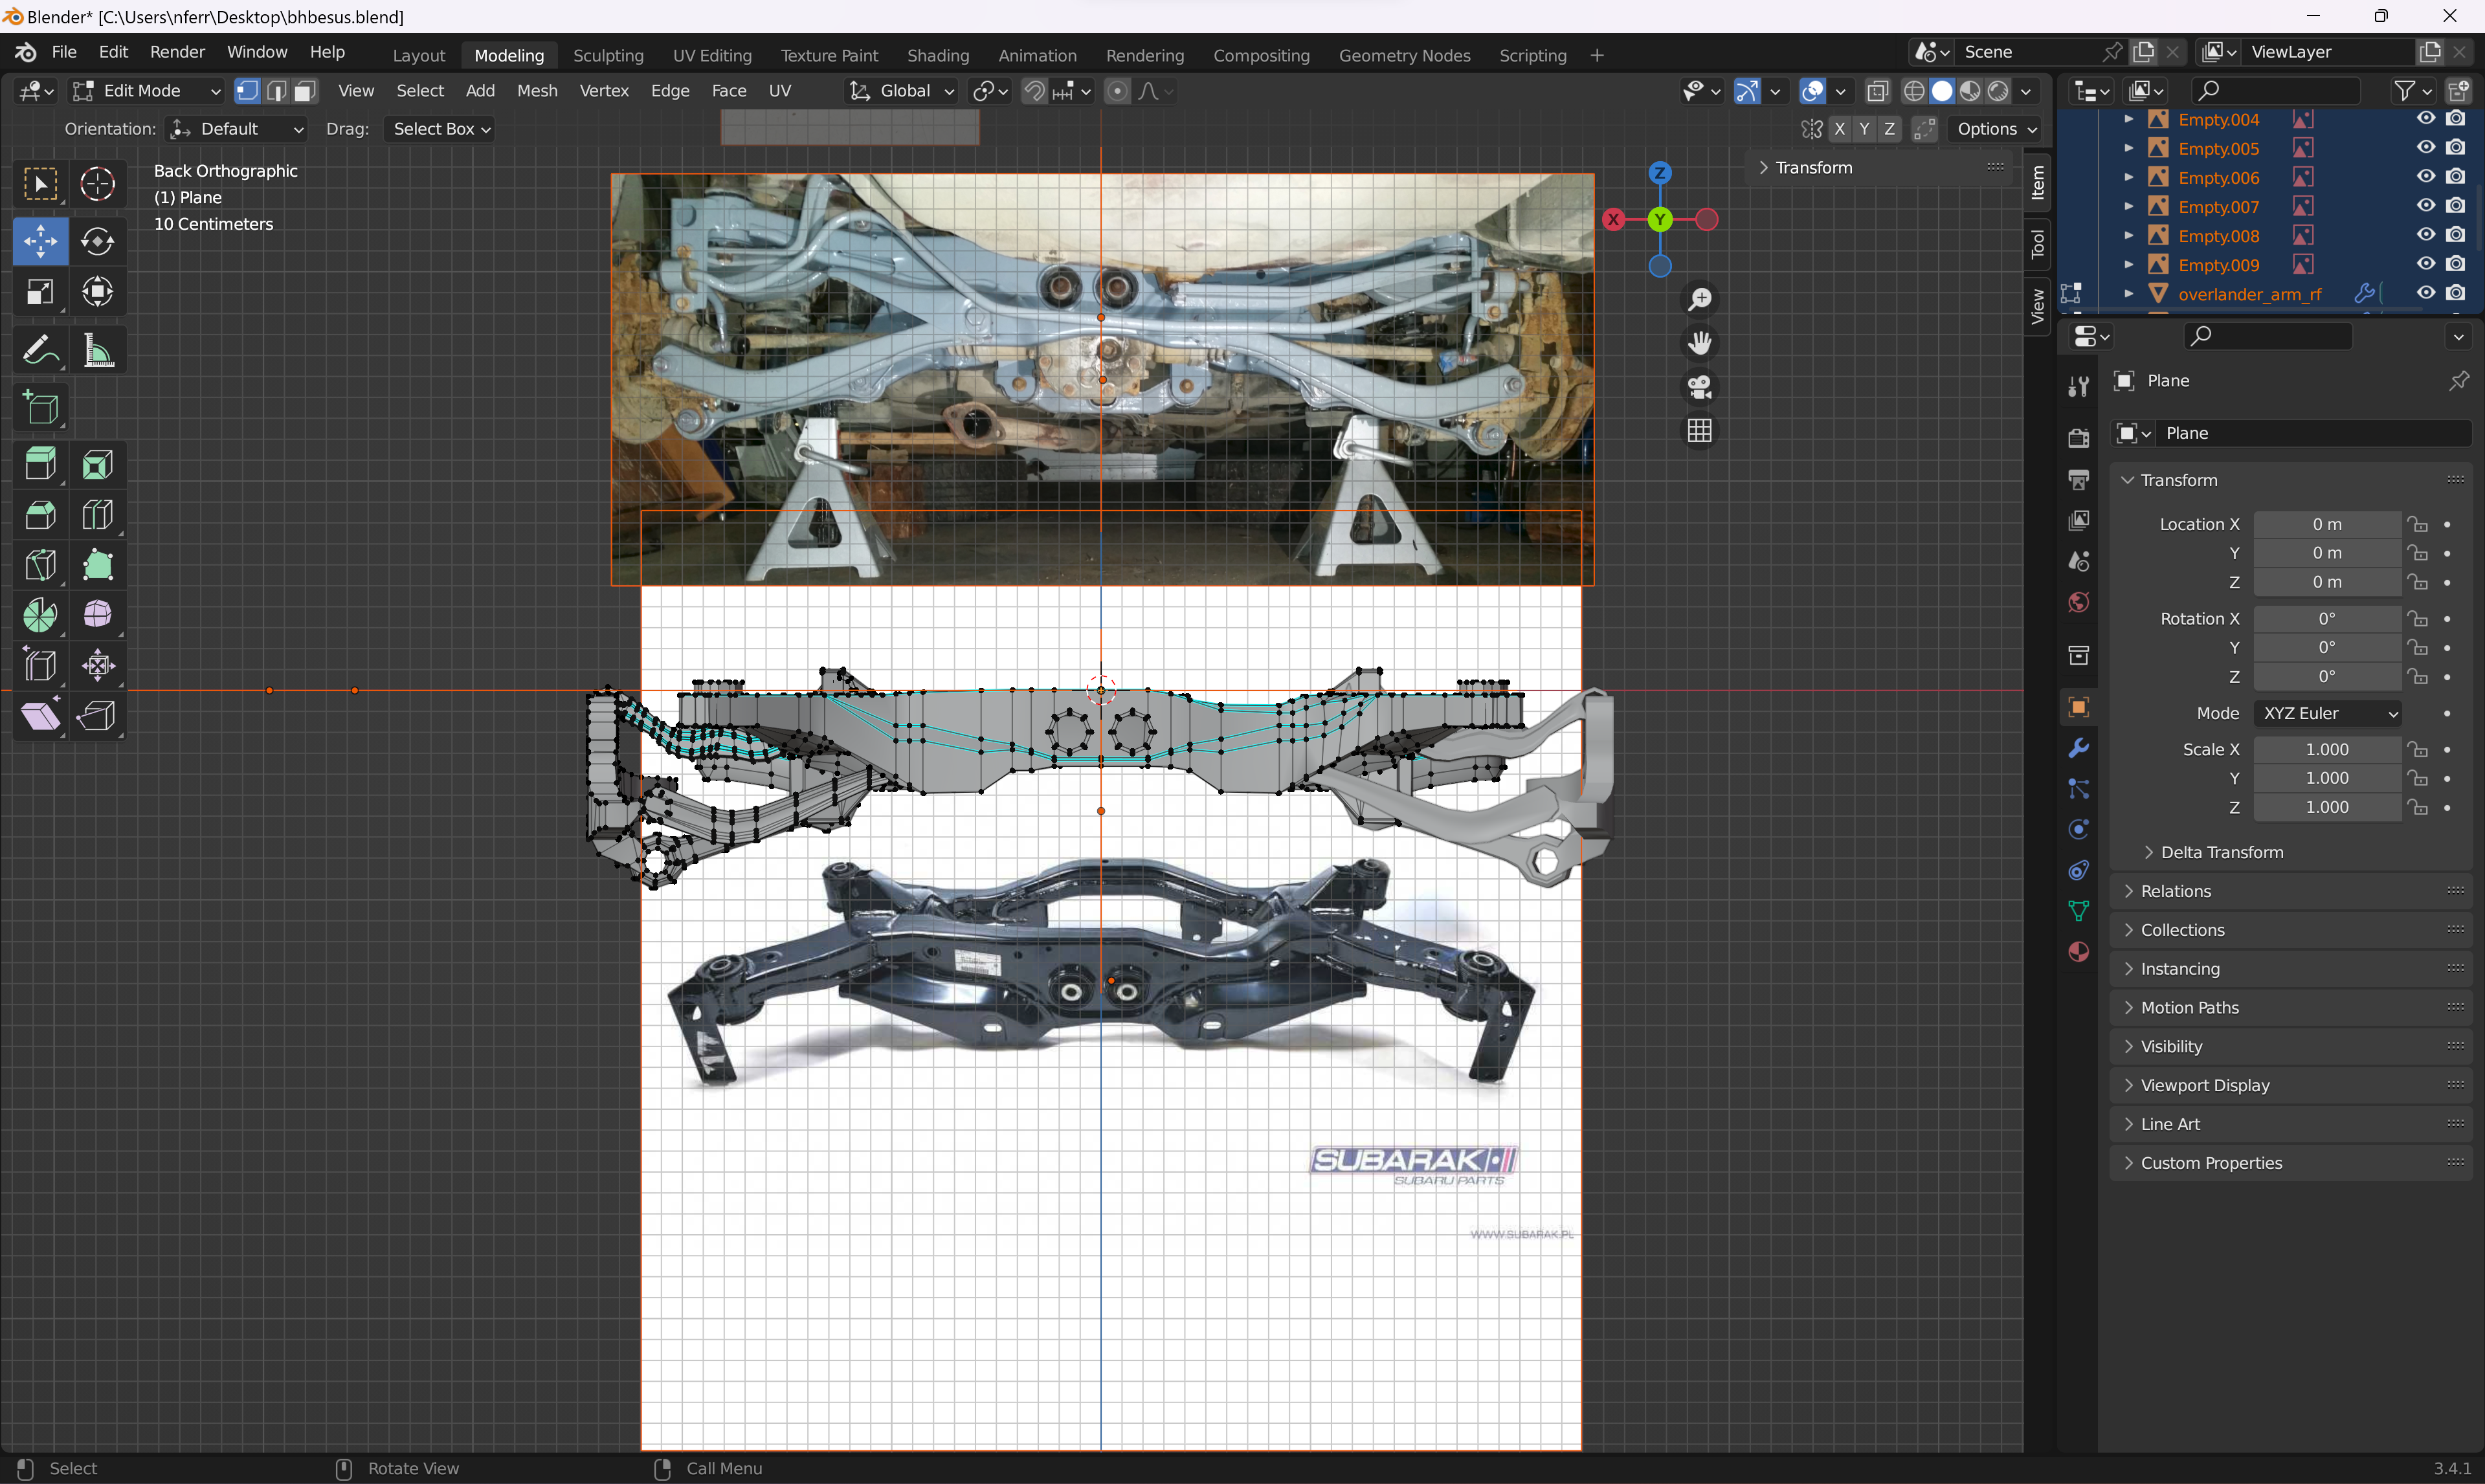
Task: Click the Scale X value field
Action: pyautogui.click(x=2326, y=749)
